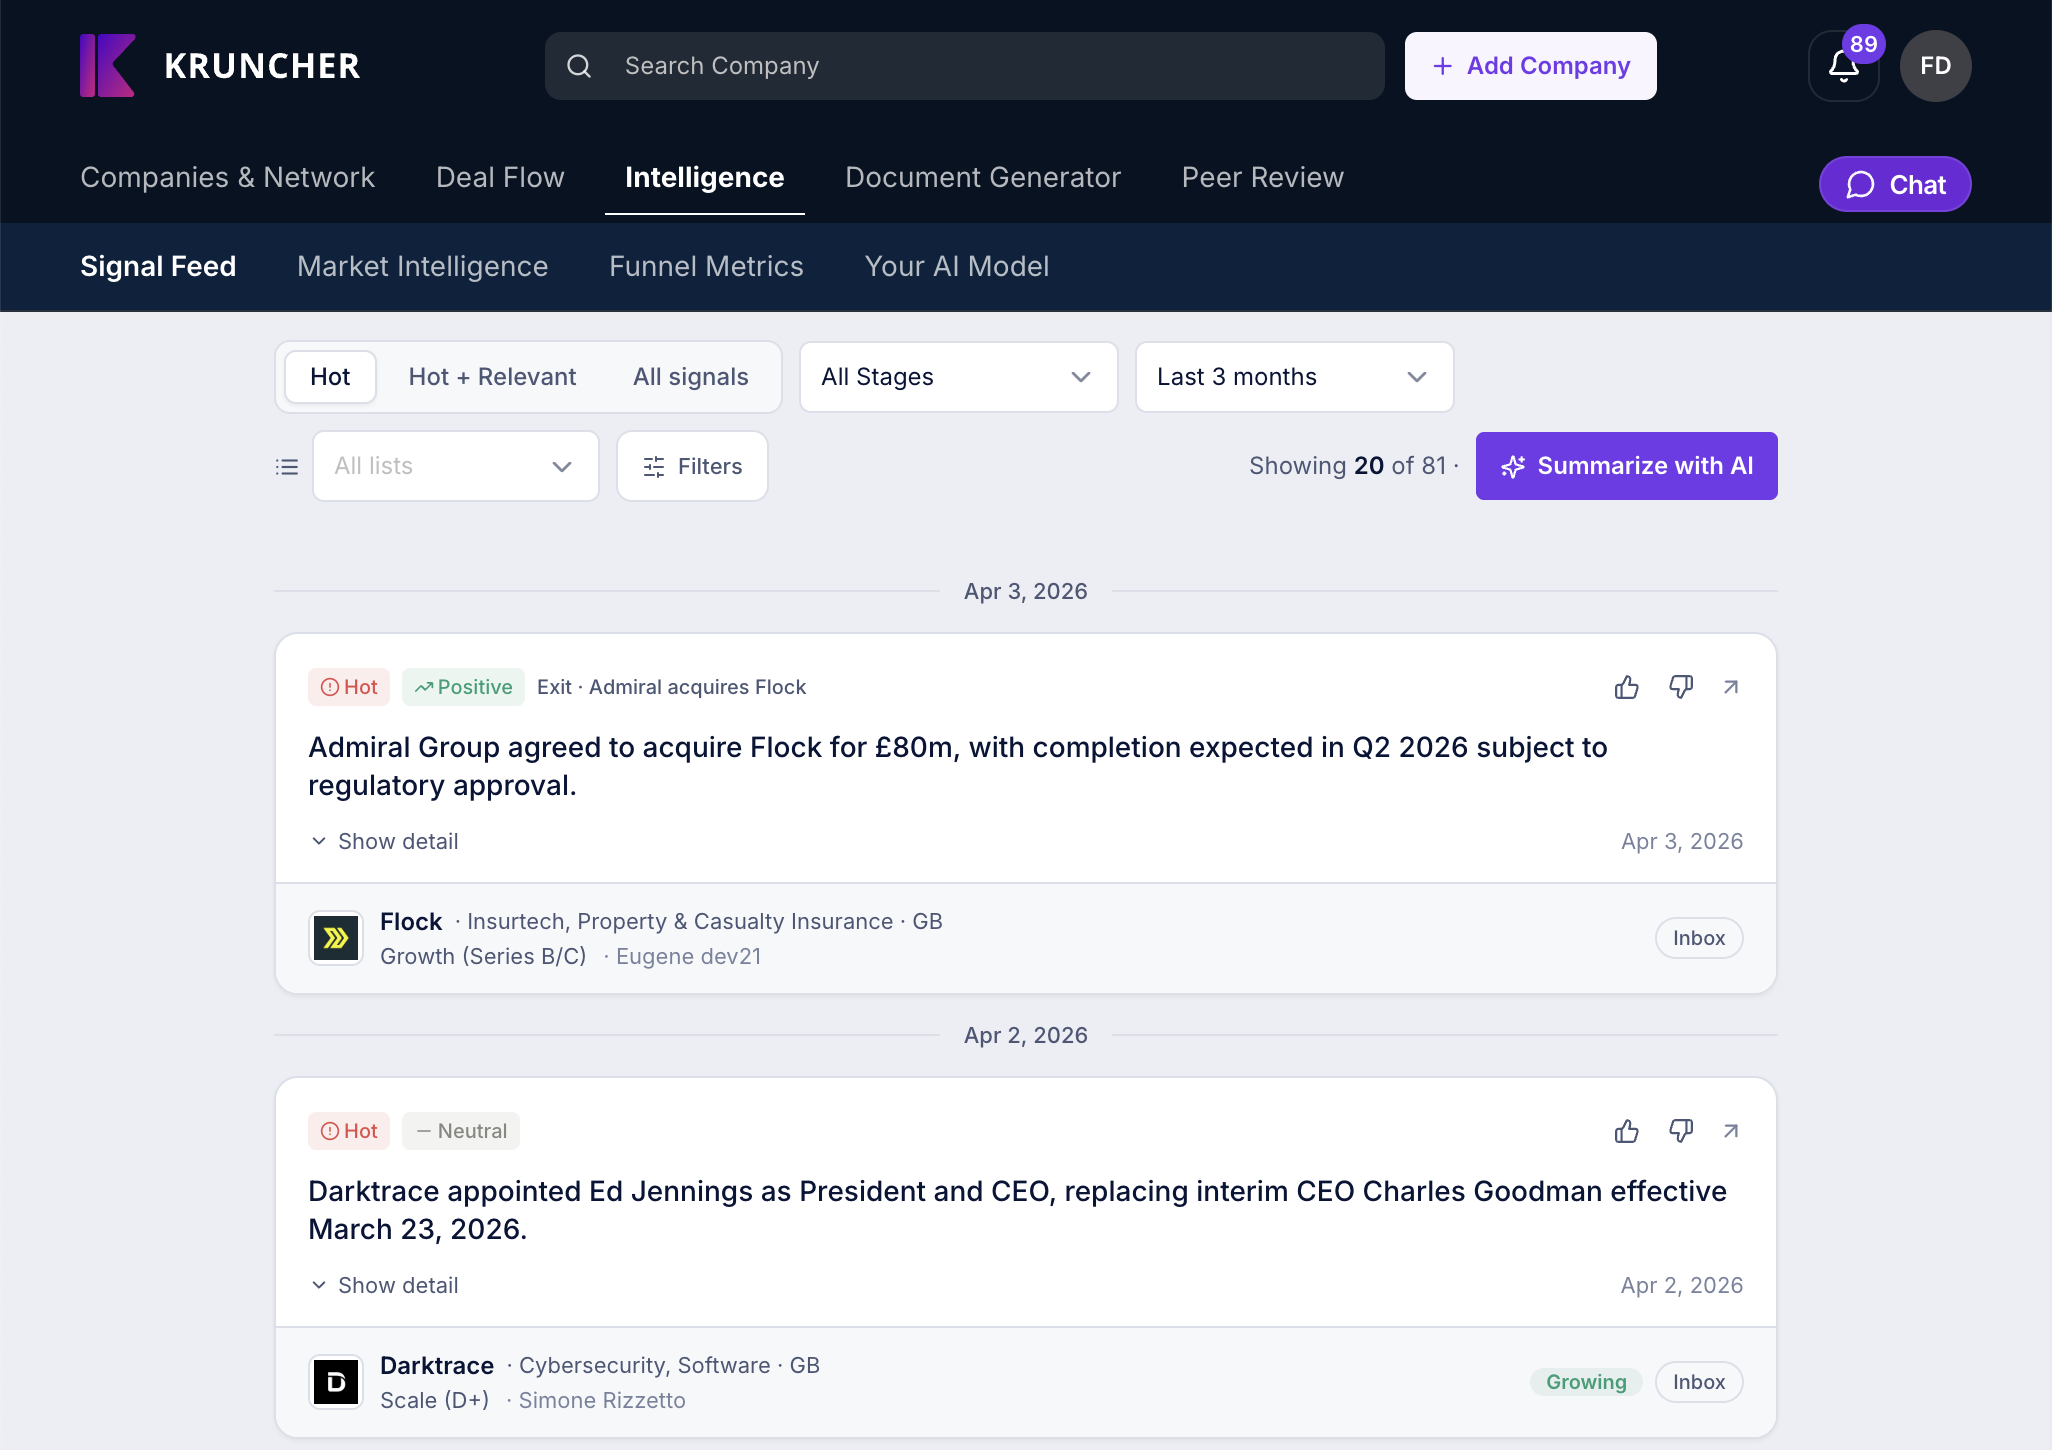
Task: Switch to All signals view
Action: pos(690,377)
